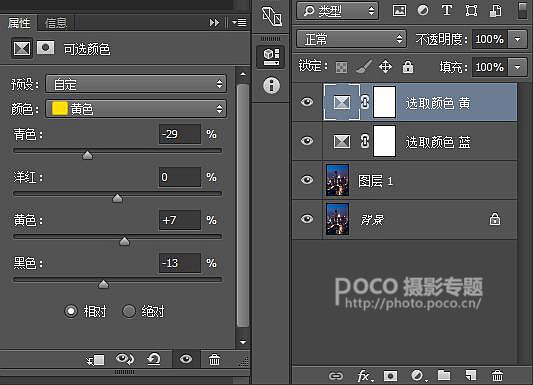Click the 青色 slider handle
The image size is (533, 385).
coord(87,155)
